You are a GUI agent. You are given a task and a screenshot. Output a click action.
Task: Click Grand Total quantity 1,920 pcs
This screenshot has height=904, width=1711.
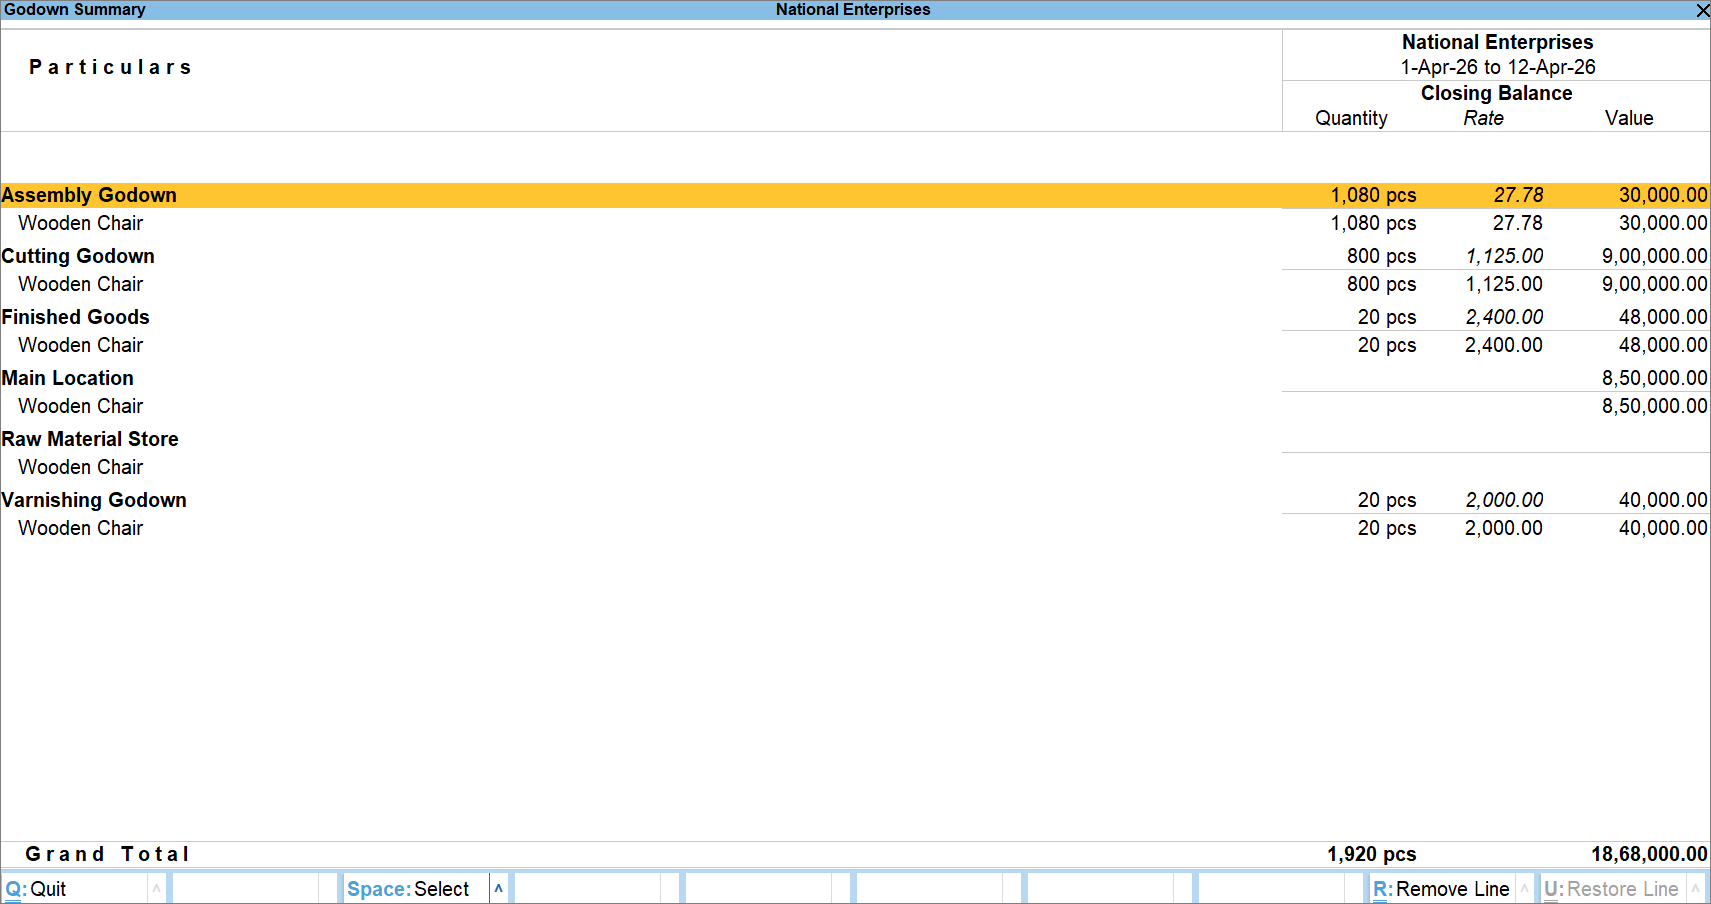[1371, 854]
